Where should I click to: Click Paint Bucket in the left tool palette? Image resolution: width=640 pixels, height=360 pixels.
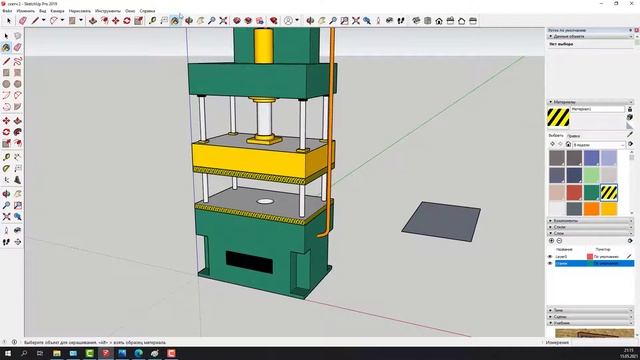tap(6, 48)
